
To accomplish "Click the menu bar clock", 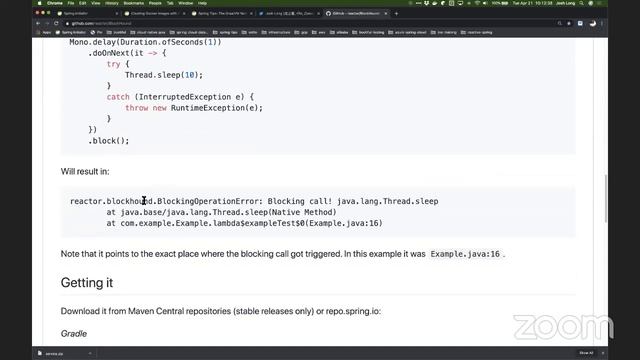I will (532, 3).
